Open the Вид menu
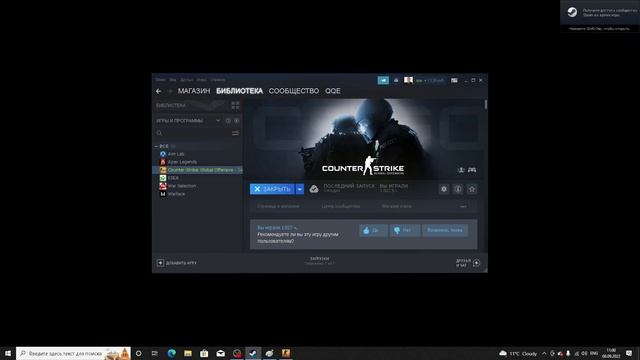Image resolution: width=640 pixels, height=360 pixels. click(173, 80)
